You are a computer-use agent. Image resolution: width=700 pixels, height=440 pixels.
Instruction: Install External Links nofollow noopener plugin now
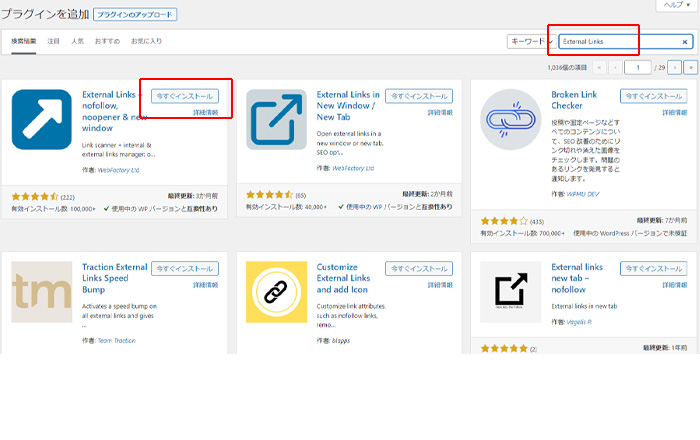(x=185, y=96)
